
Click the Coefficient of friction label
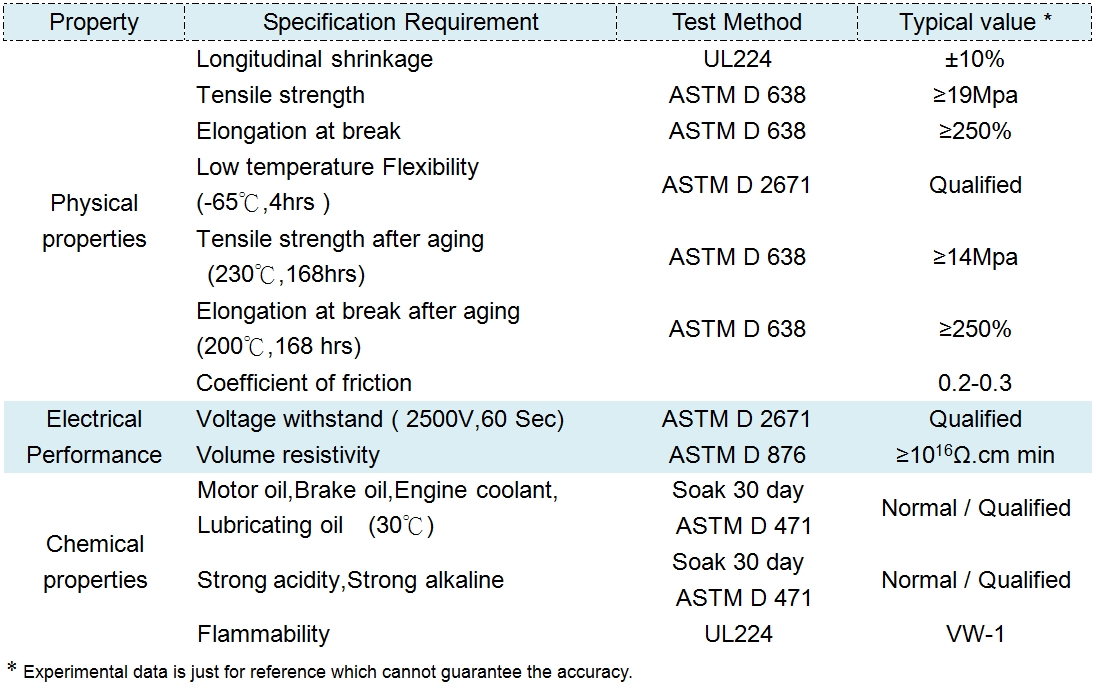pos(304,383)
